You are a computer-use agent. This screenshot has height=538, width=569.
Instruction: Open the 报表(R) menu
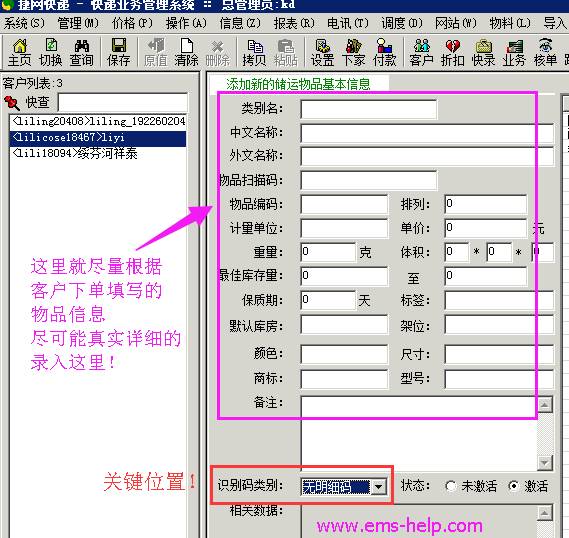(x=294, y=24)
